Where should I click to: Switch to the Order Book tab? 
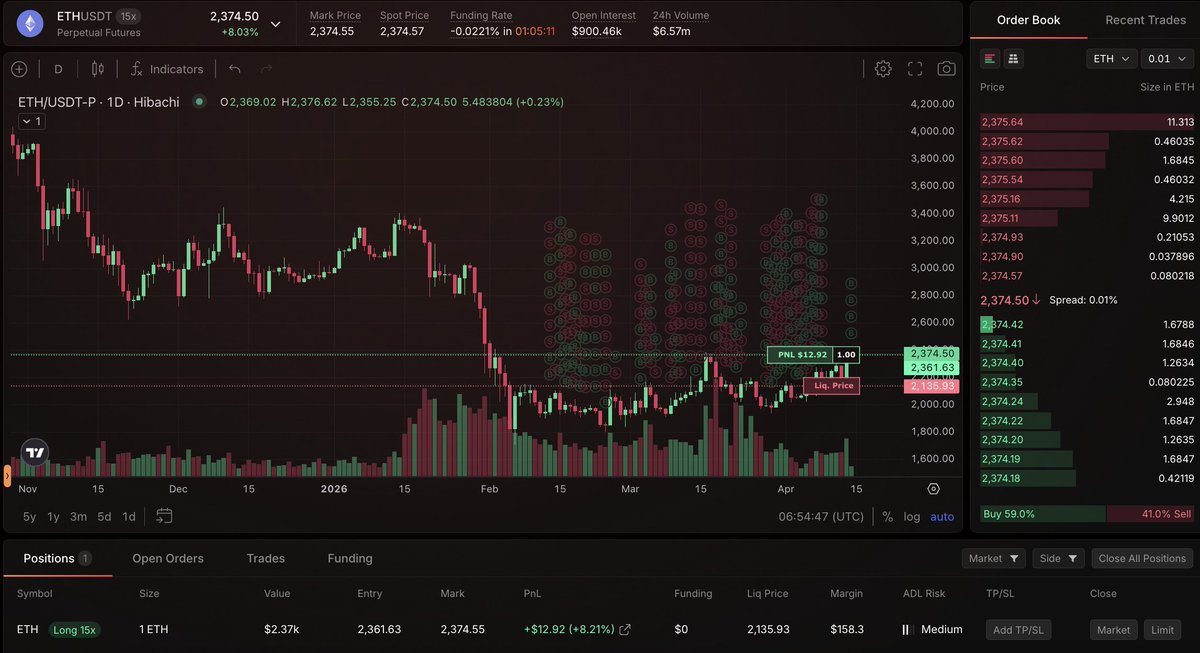click(x=1028, y=20)
